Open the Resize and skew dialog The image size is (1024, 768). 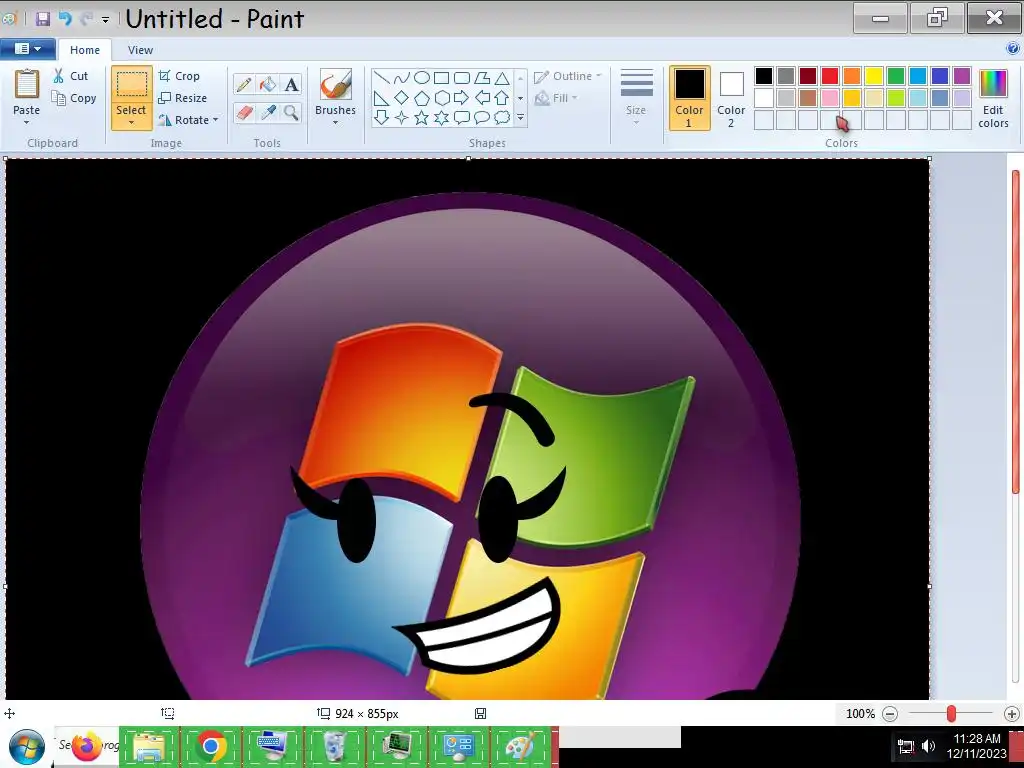pyautogui.click(x=184, y=98)
